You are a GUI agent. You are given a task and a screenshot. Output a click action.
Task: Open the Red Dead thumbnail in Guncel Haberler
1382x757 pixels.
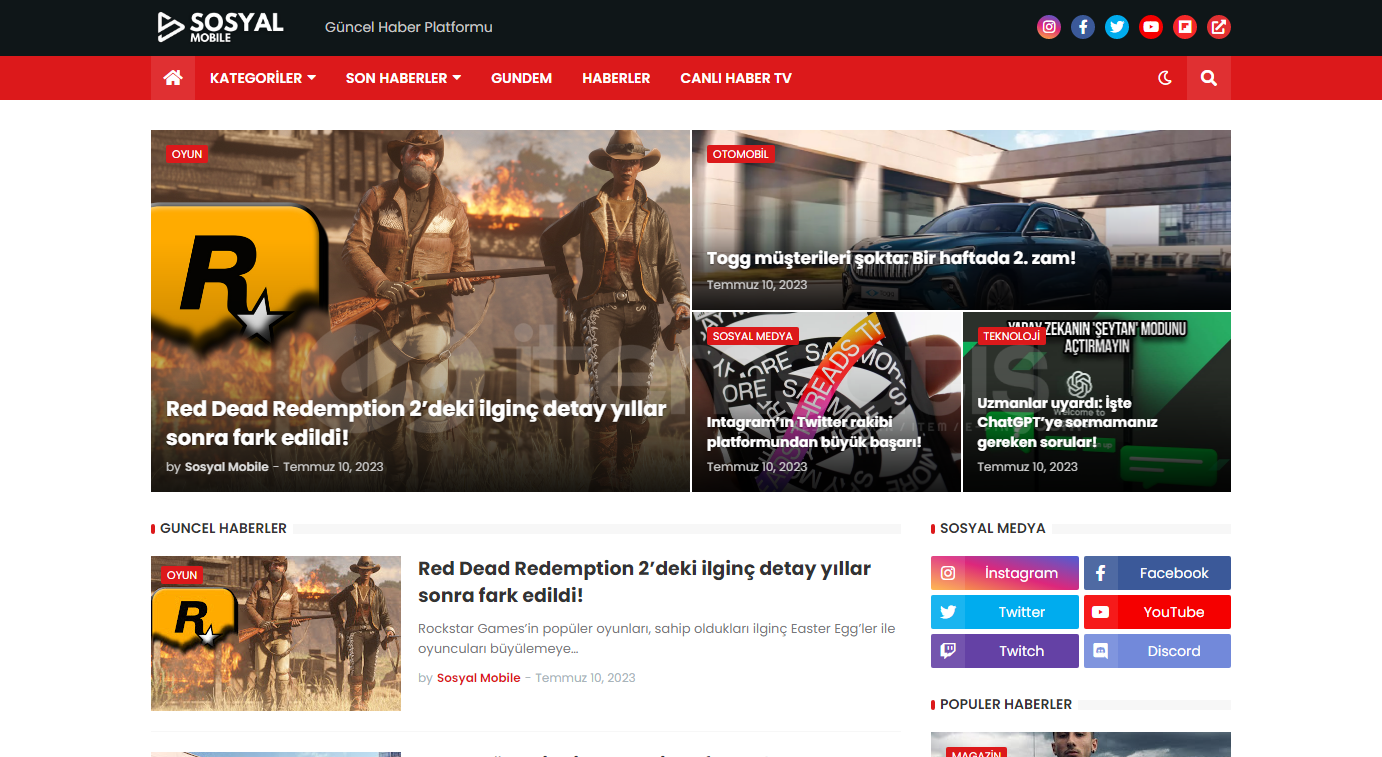276,633
